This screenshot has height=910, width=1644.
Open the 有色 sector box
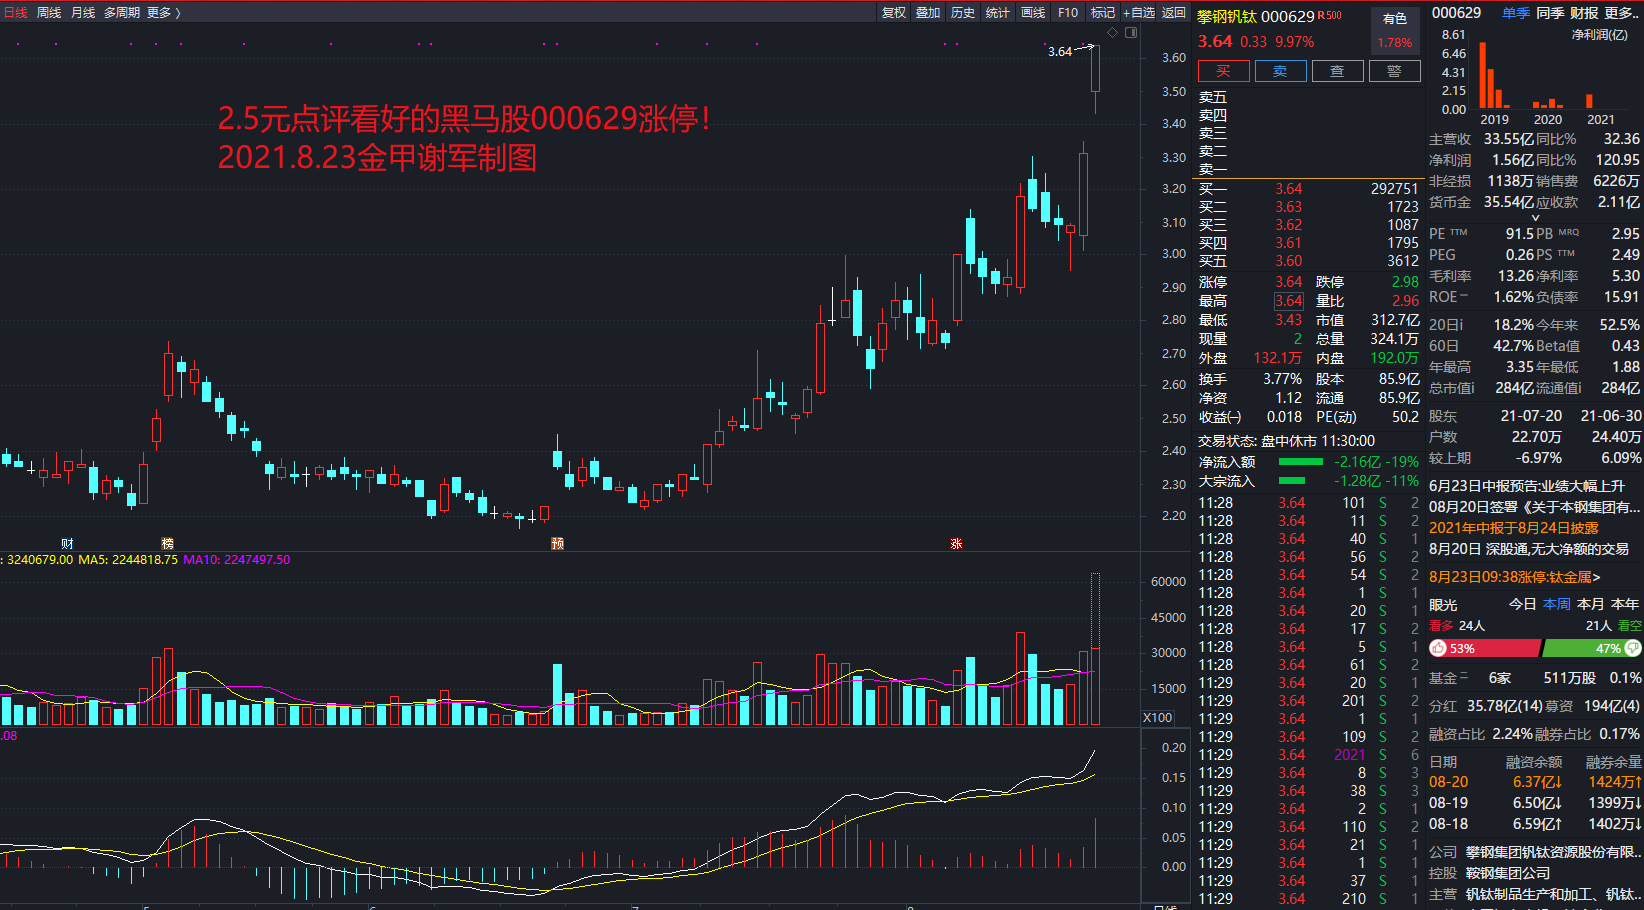coord(1395,31)
